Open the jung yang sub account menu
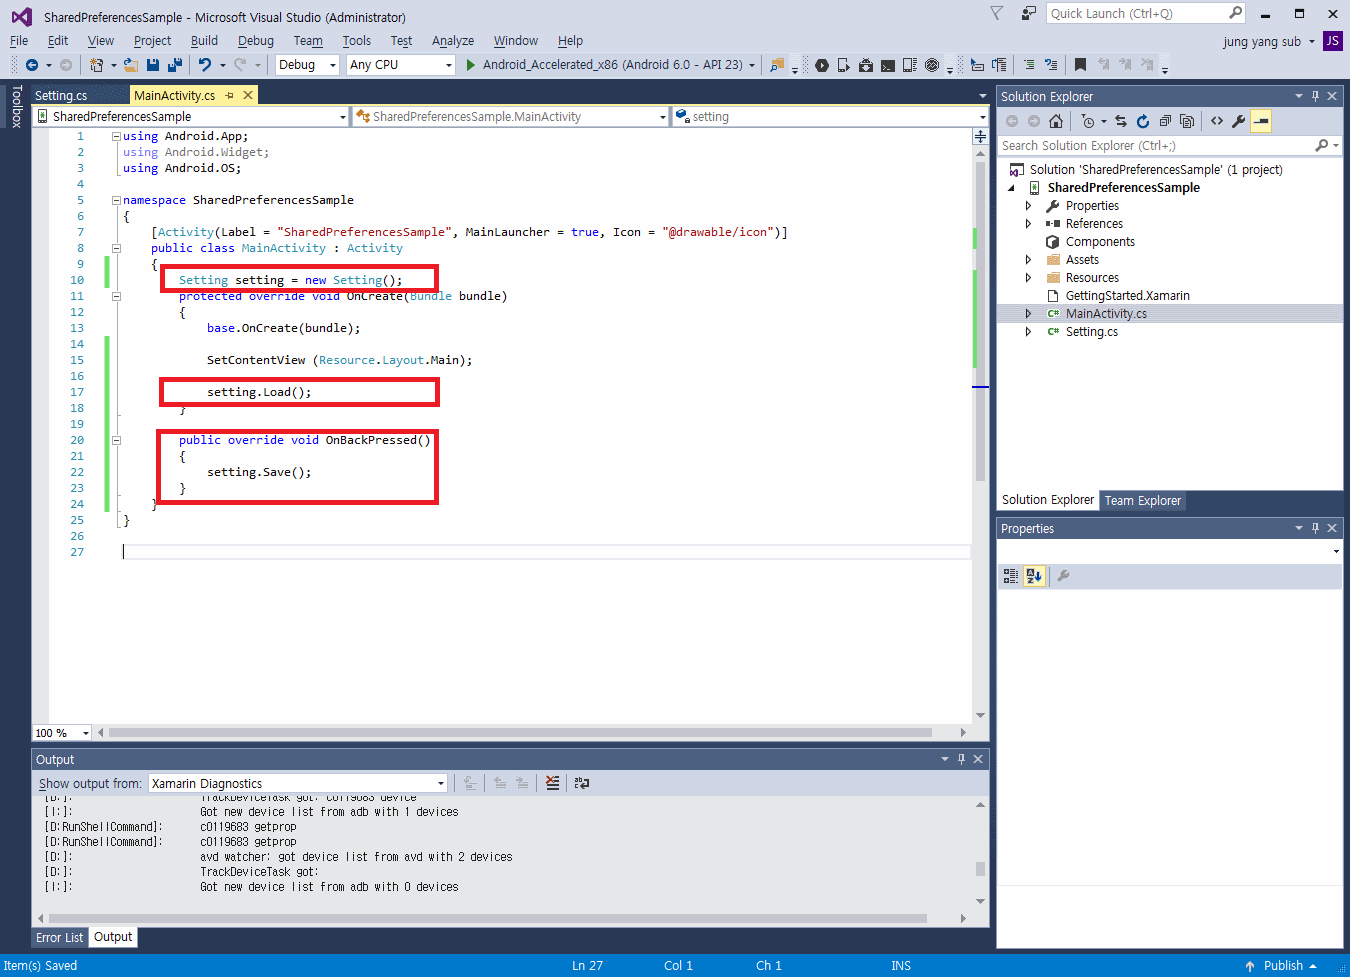The height and width of the screenshot is (977, 1350). pos(1268,42)
